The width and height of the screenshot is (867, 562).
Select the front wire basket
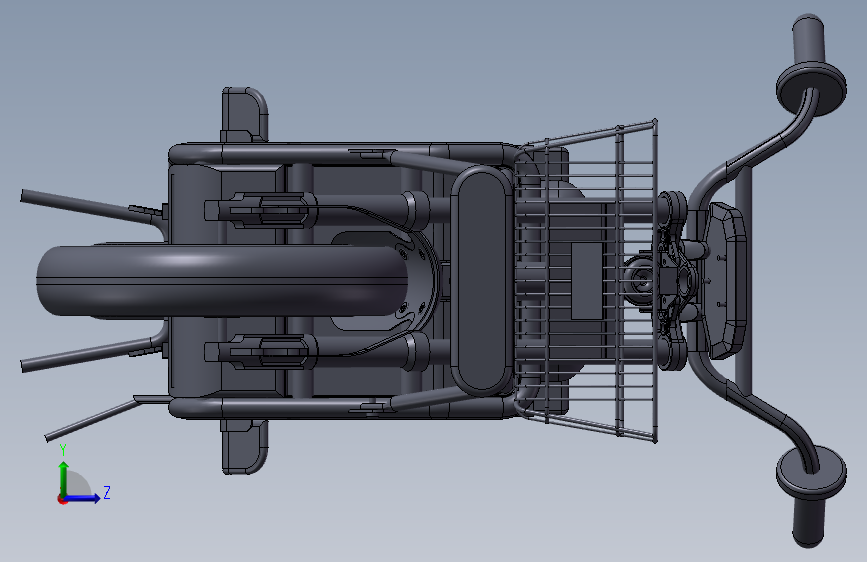[586, 280]
